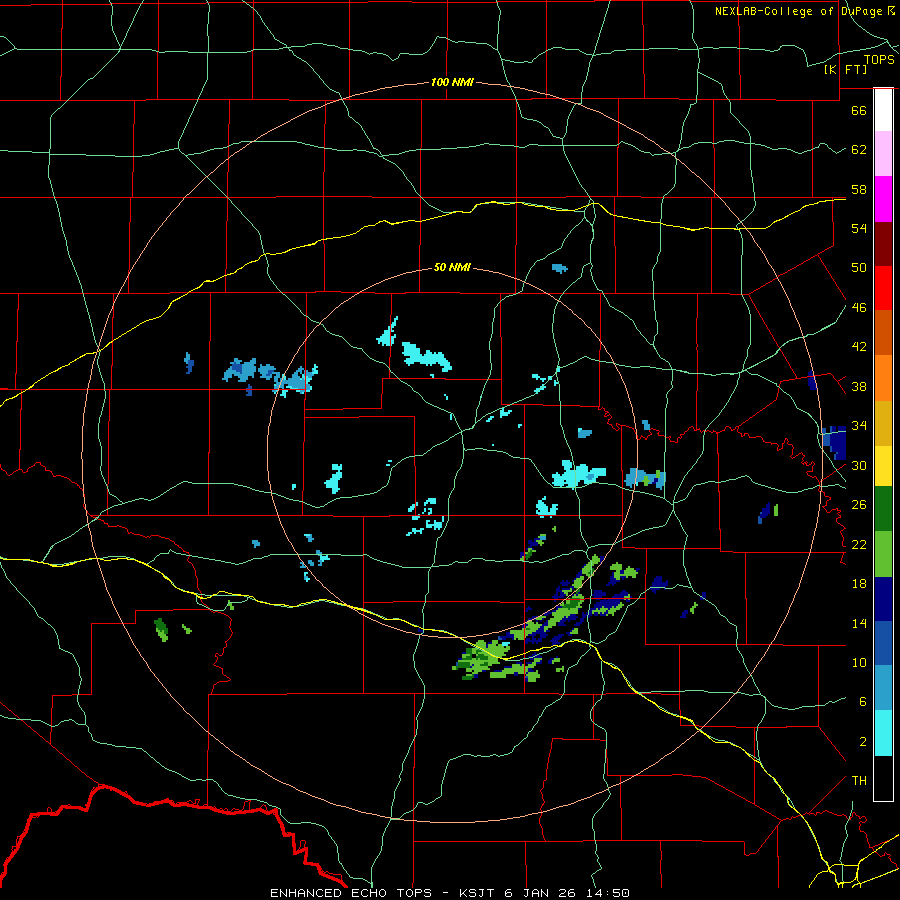
Task: Click the legend value 50
Action: [x=859, y=268]
